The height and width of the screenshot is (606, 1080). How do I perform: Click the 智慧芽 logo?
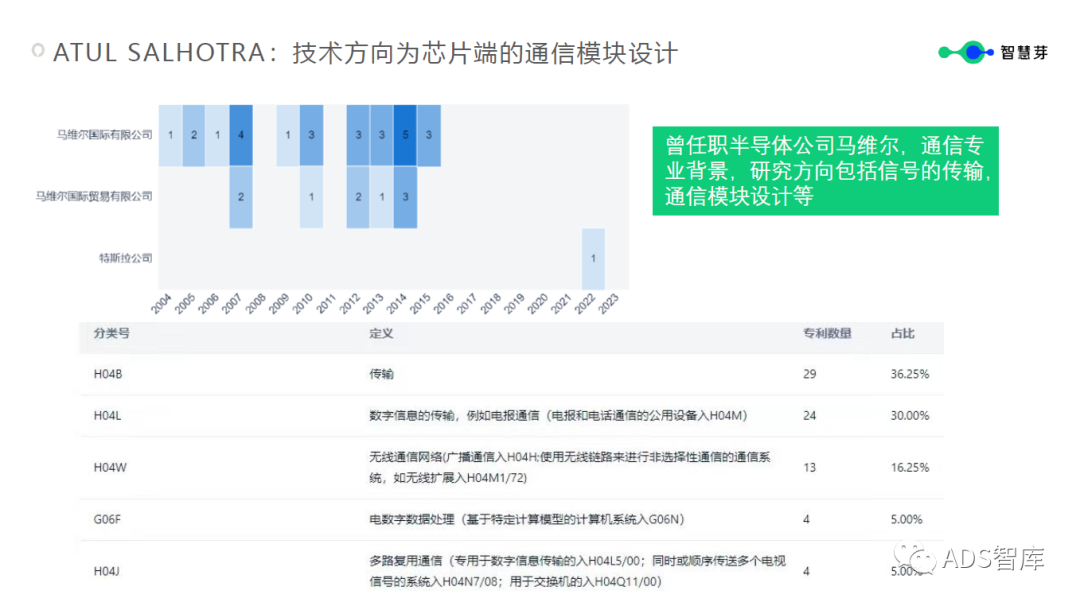click(993, 52)
